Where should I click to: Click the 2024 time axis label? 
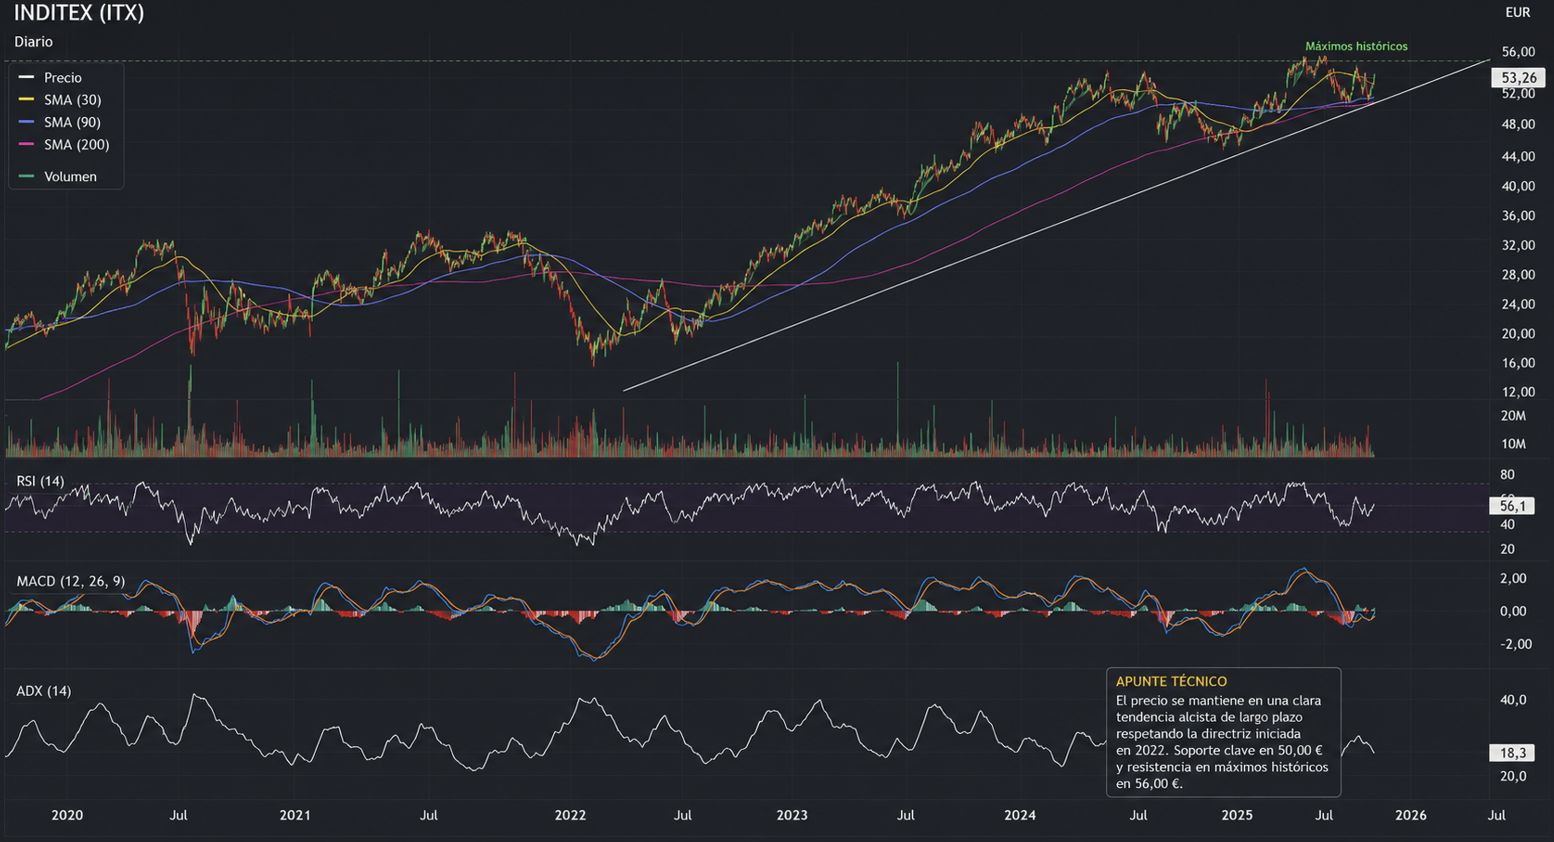tap(1020, 816)
